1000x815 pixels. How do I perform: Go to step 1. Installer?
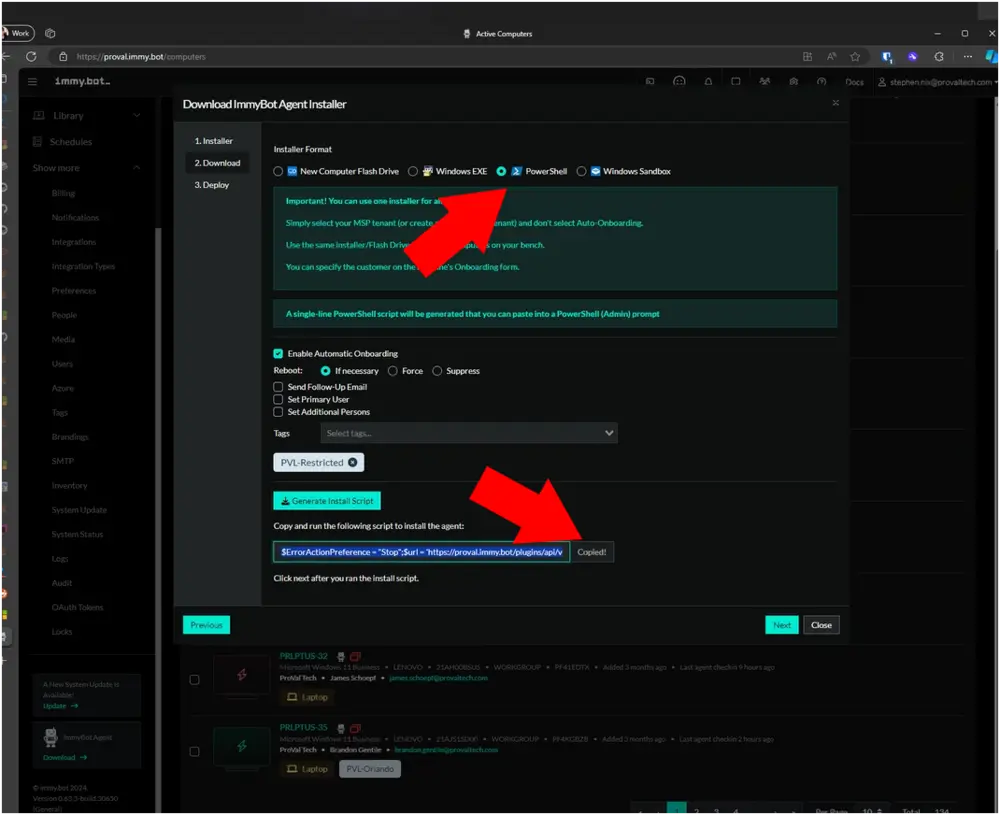coord(214,141)
